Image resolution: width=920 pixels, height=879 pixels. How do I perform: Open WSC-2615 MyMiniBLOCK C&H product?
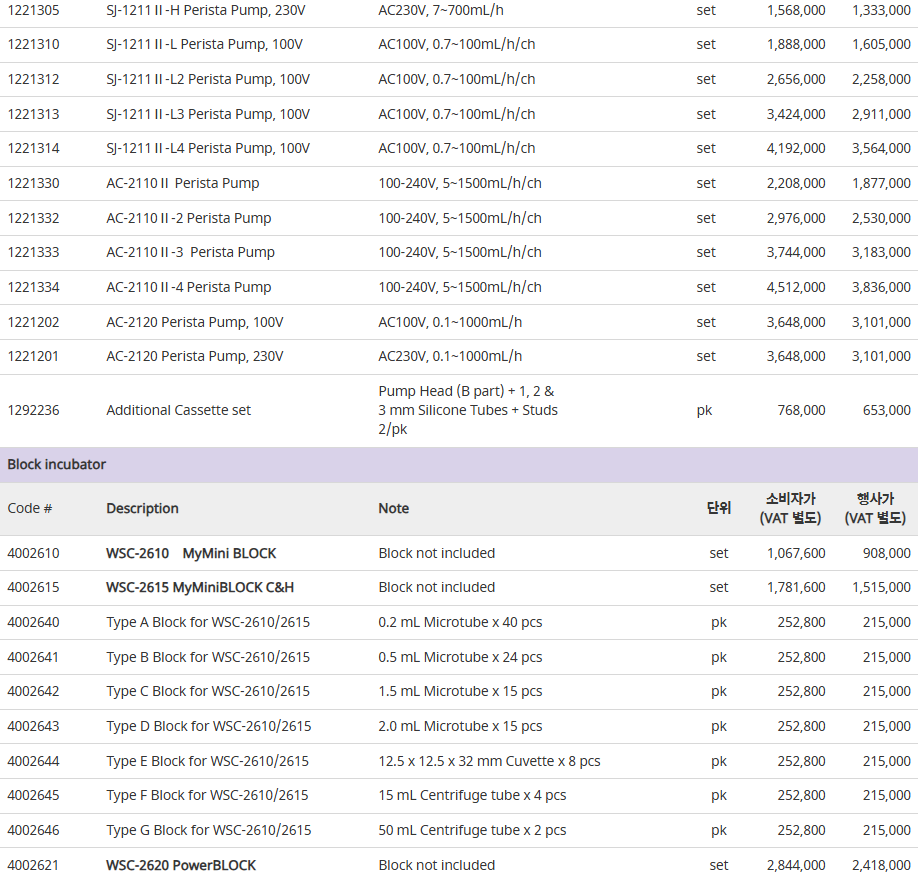(200, 588)
